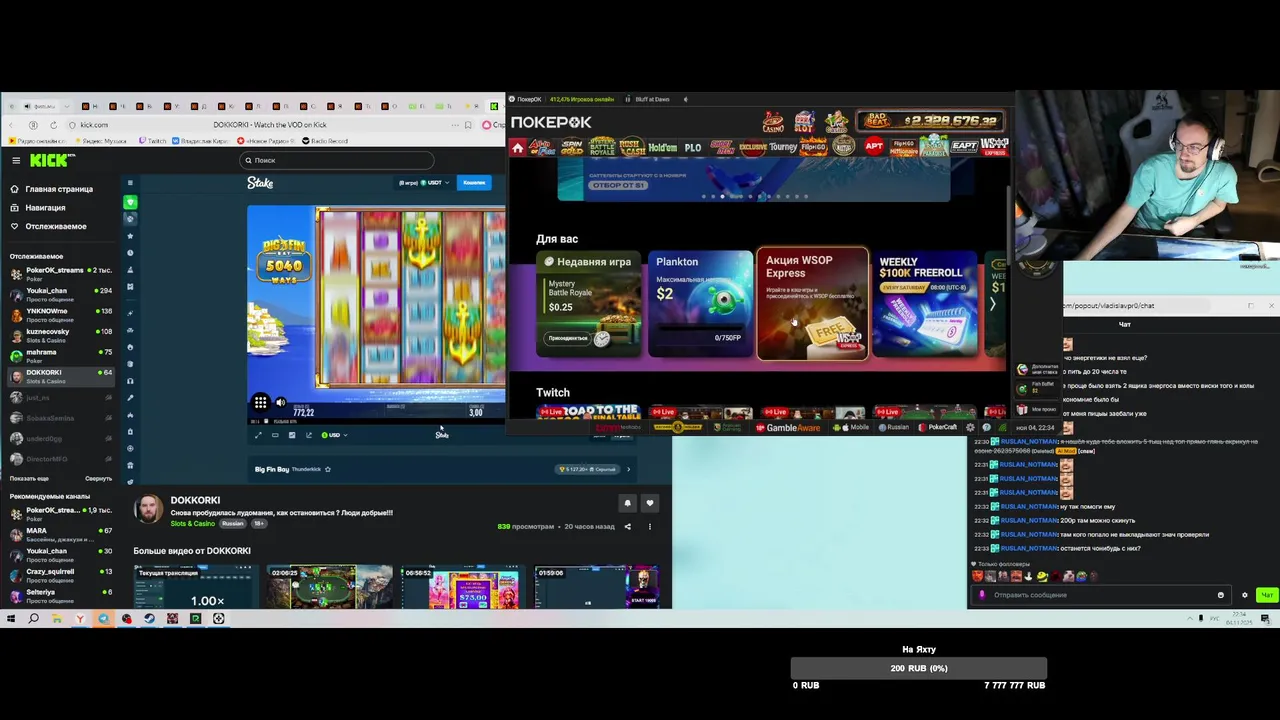
Task: Open USD display currency dropdown below game
Action: click(x=333, y=435)
